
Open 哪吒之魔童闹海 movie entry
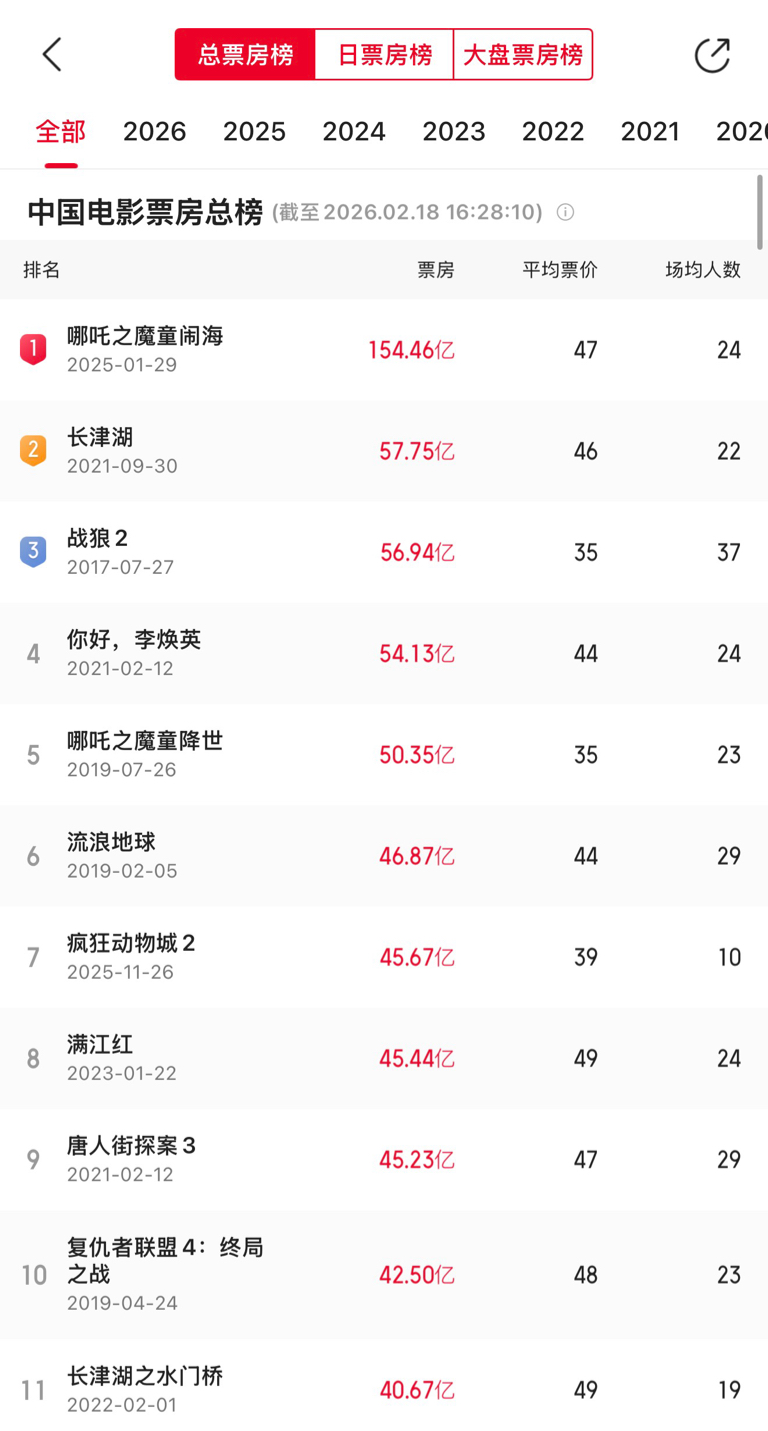[x=145, y=337]
